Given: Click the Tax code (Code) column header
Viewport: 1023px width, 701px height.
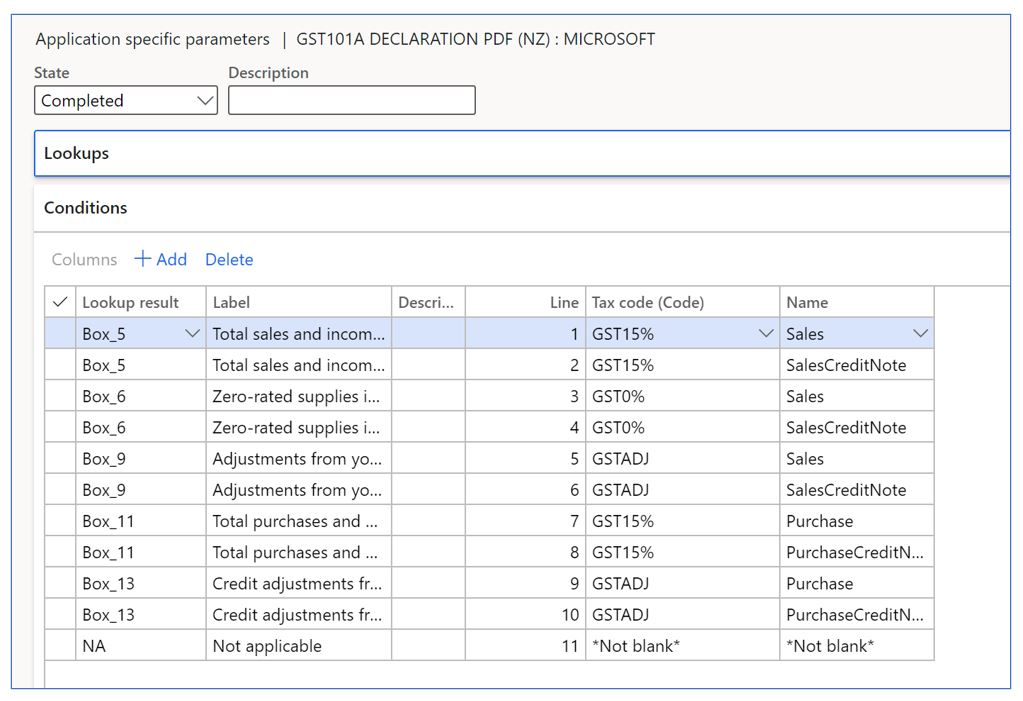Looking at the screenshot, I should point(648,302).
